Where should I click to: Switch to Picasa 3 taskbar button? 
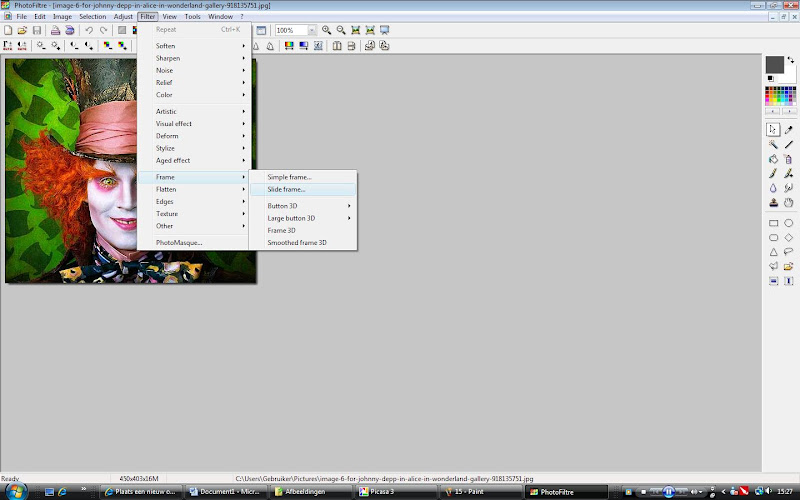[x=395, y=492]
